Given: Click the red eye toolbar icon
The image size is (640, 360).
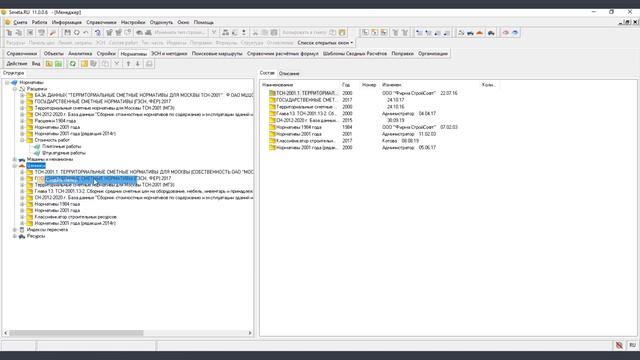Looking at the screenshot, I should [x=506, y=33].
